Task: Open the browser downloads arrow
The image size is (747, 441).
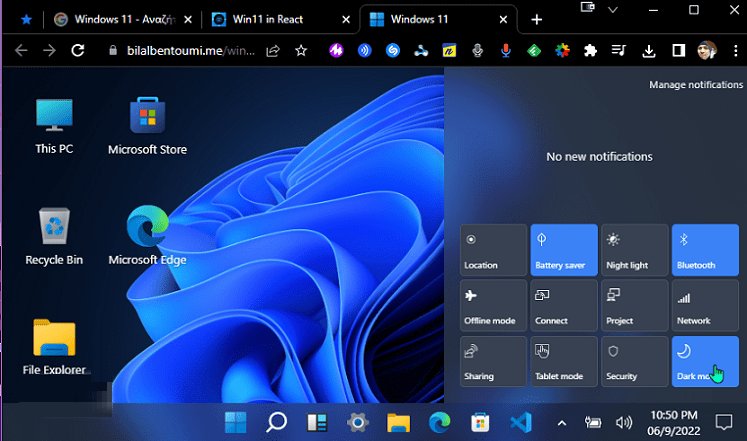Action: click(649, 50)
